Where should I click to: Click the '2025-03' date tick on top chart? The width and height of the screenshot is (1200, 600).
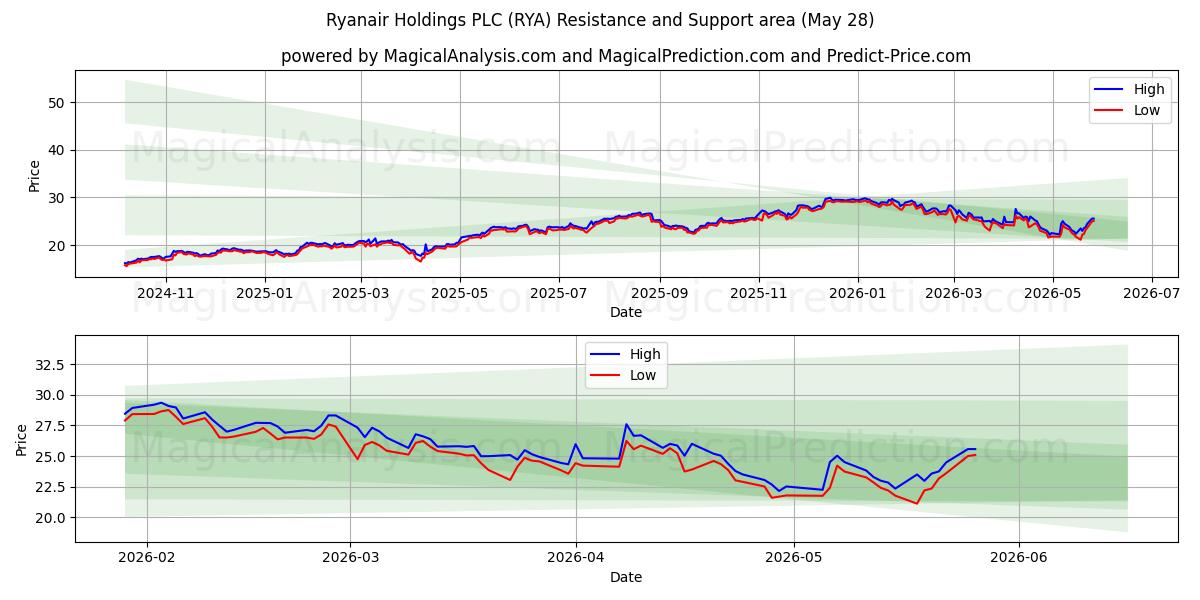coord(361,293)
